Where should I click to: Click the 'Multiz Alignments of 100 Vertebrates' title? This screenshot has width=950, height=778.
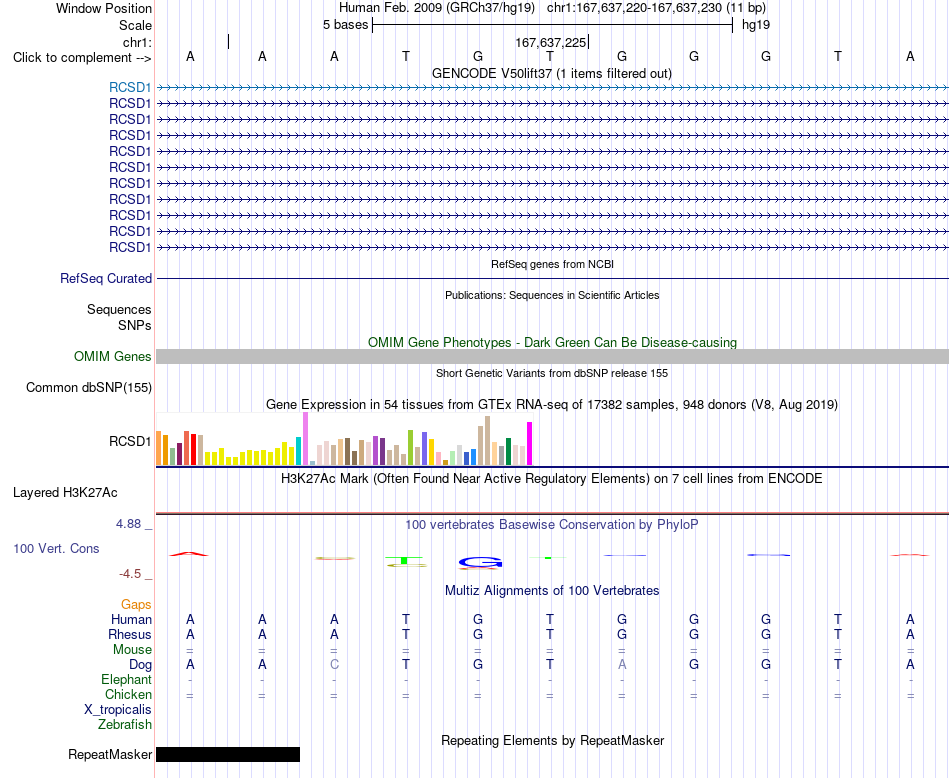pyautogui.click(x=552, y=590)
